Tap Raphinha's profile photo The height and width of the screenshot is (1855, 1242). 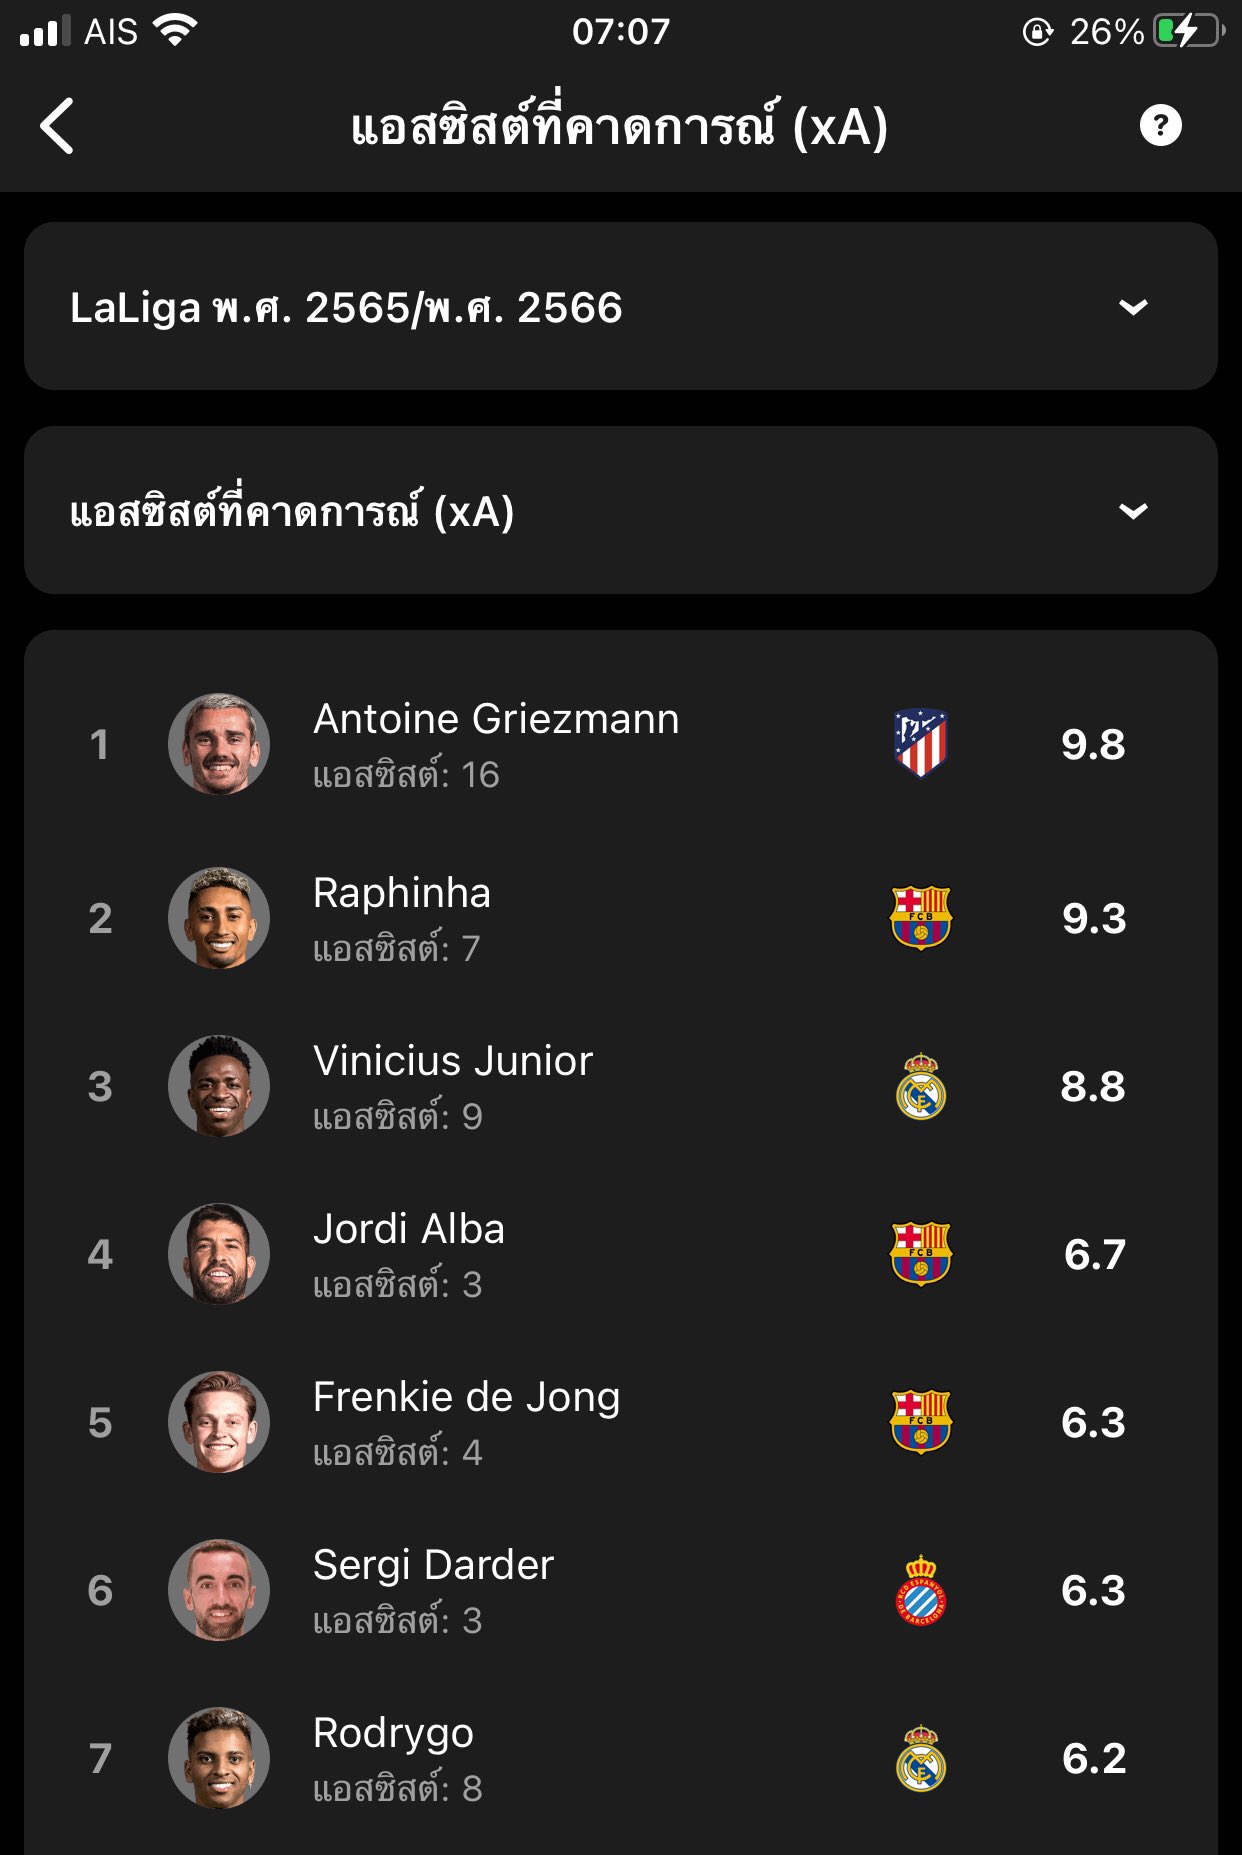coord(219,917)
